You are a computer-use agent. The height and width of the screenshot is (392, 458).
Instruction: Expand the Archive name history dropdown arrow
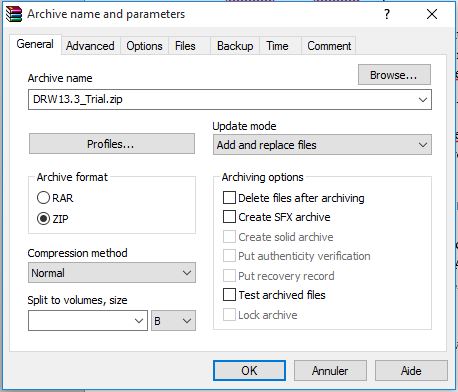[x=423, y=99]
